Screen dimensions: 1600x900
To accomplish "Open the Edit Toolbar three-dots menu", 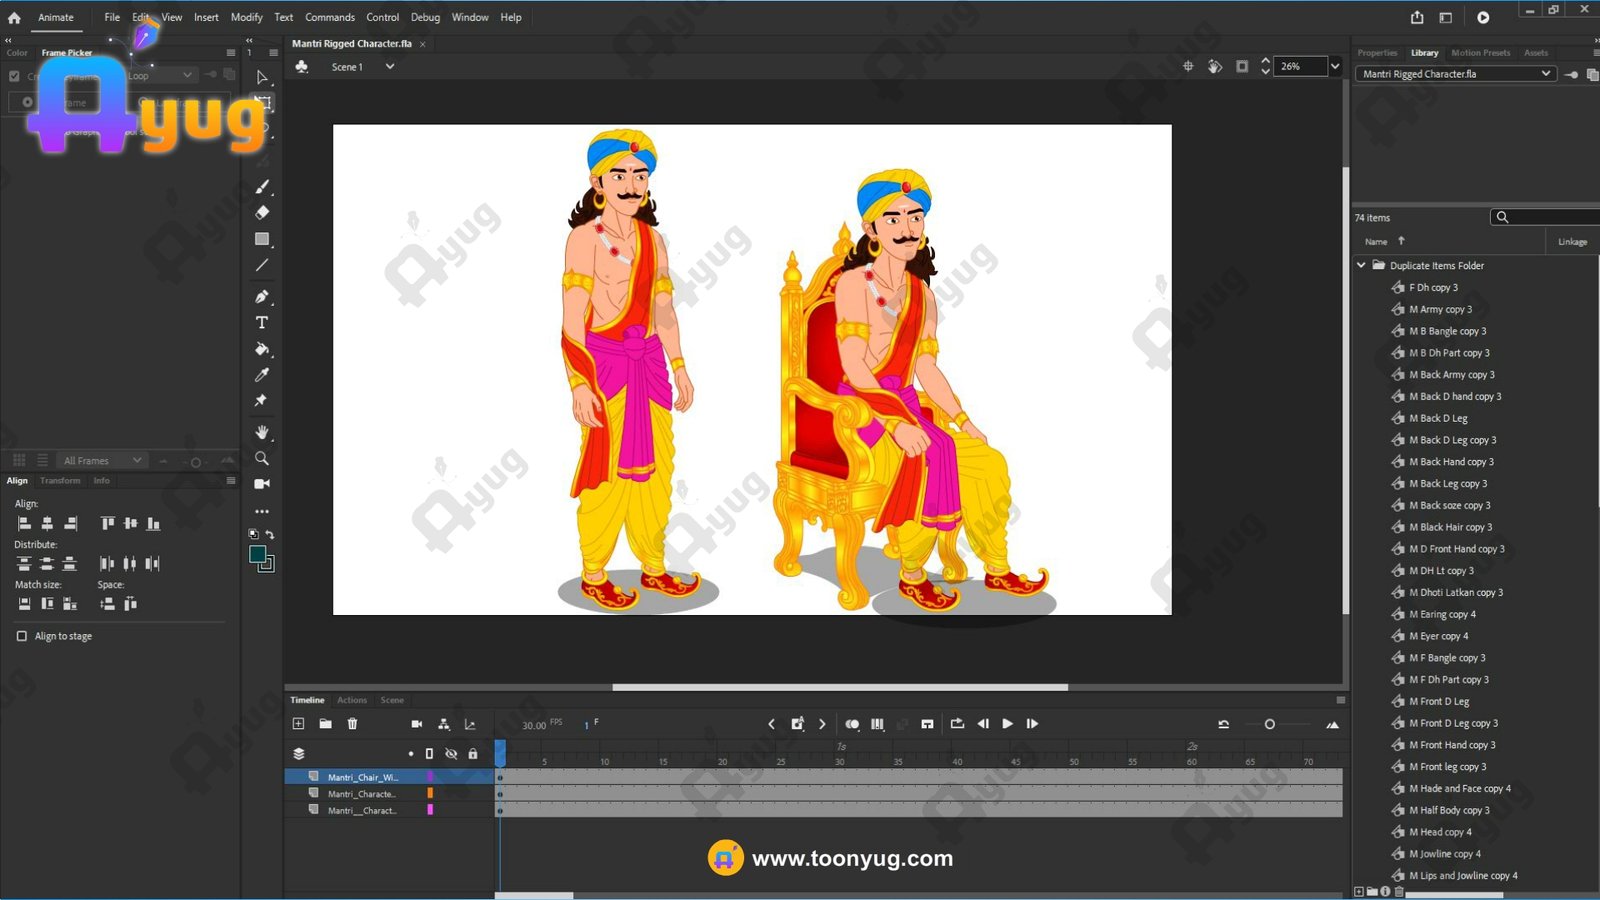I will [262, 511].
